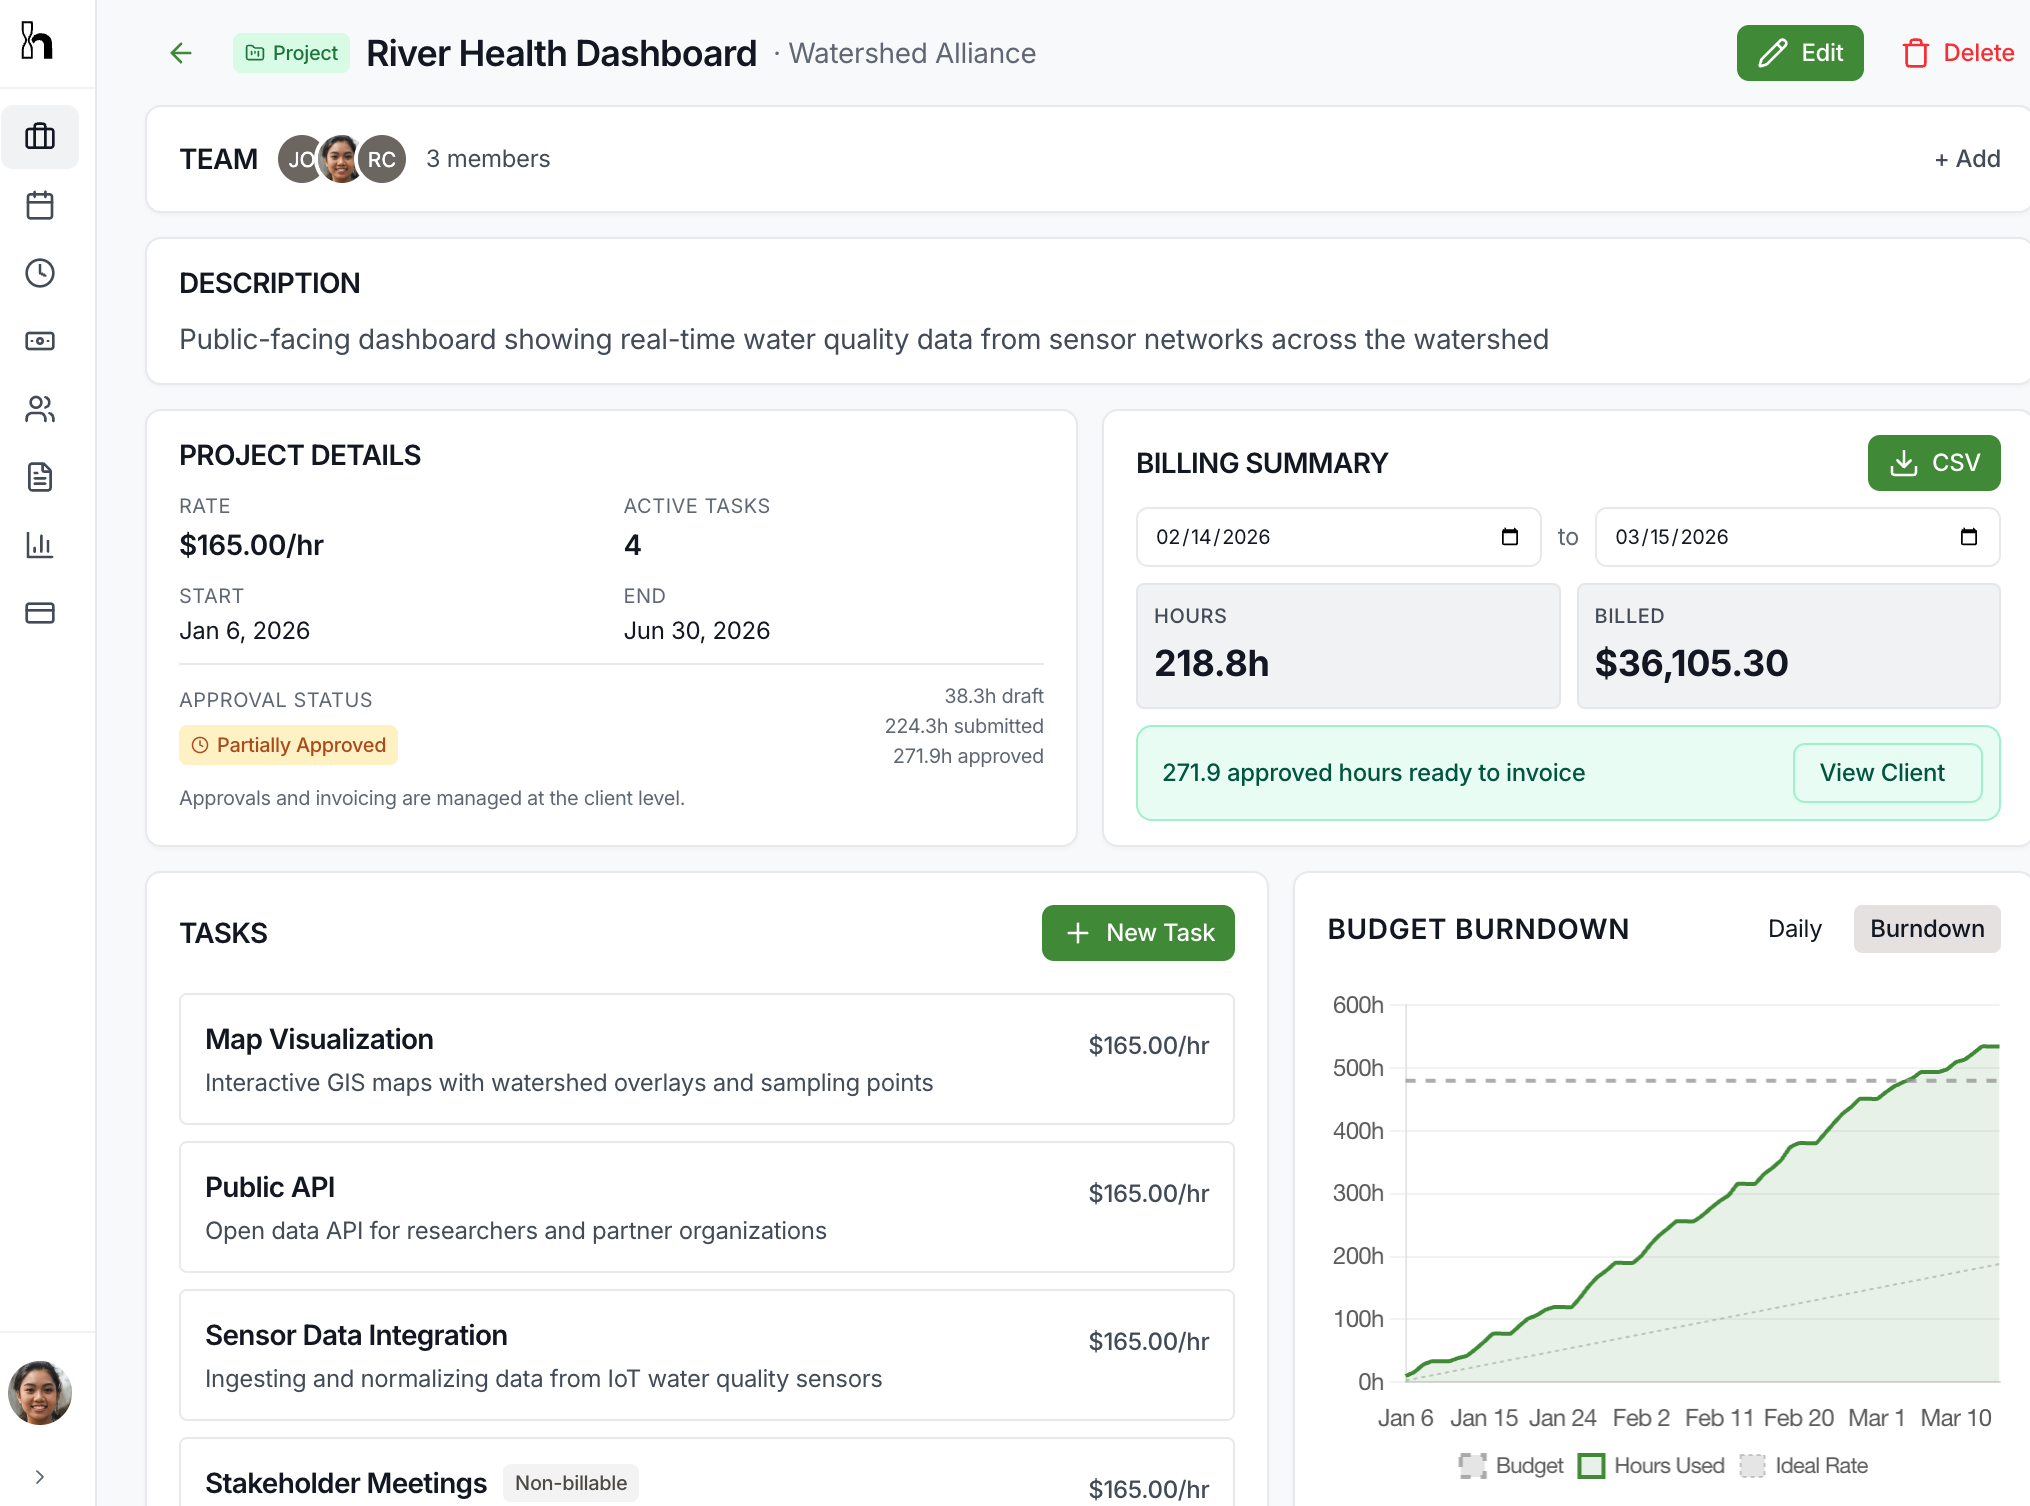This screenshot has width=2030, height=1506.
Task: Open View Client from billing summary
Action: coord(1887,772)
